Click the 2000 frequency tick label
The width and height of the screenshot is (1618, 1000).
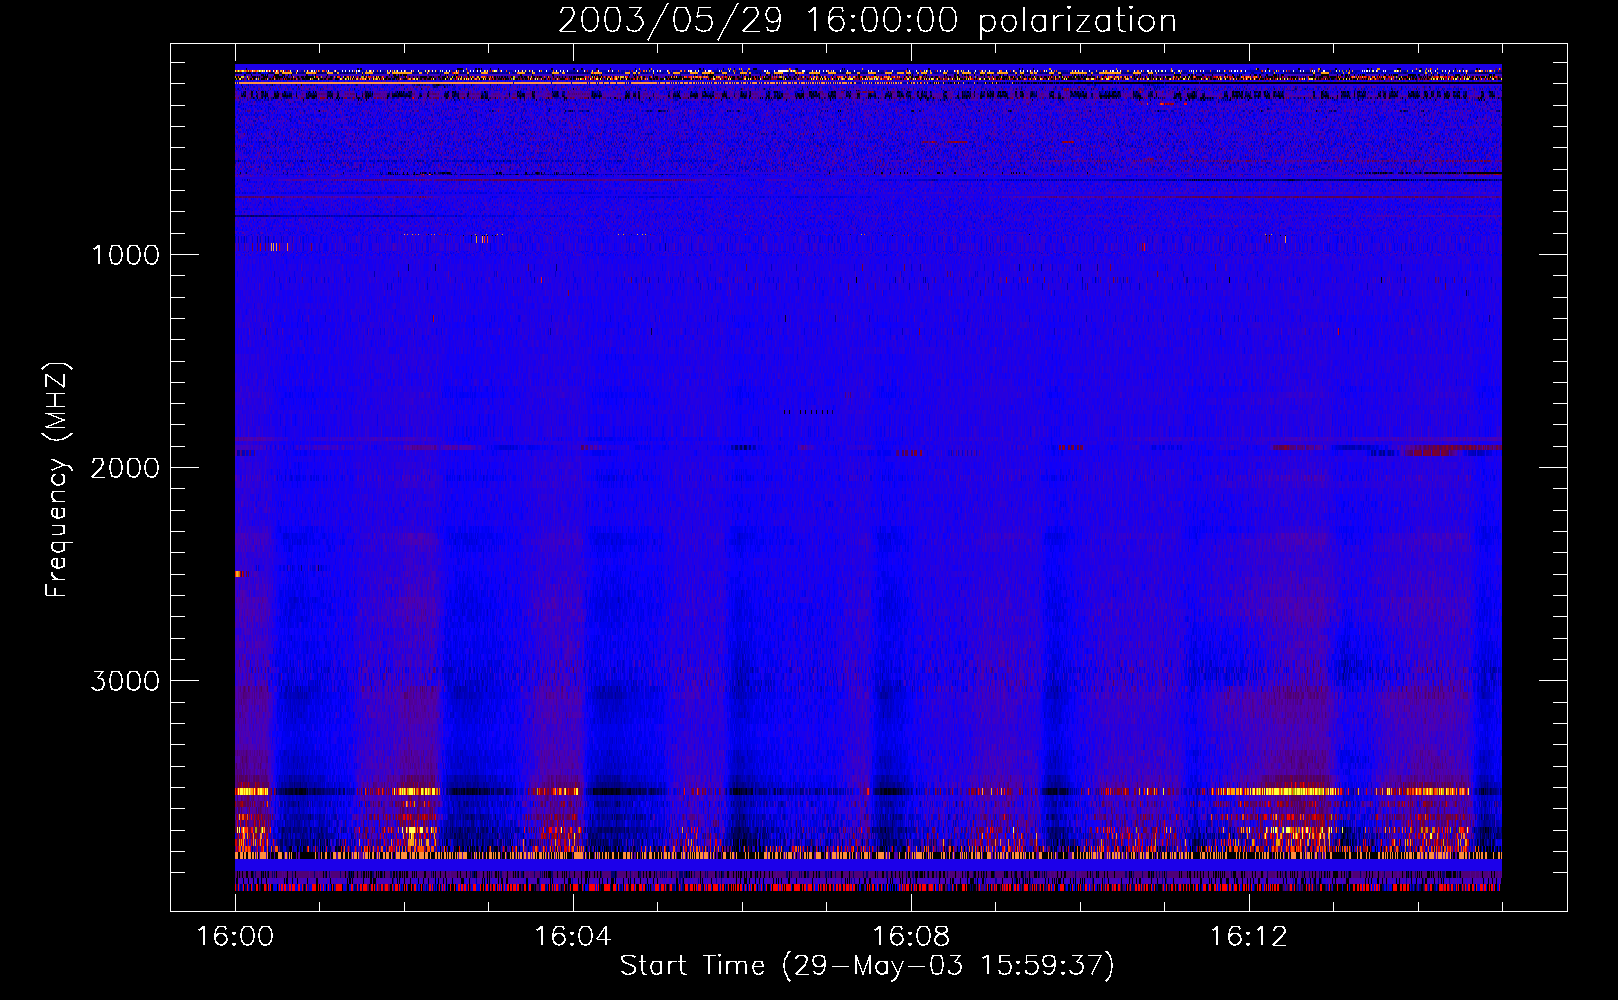(x=125, y=468)
